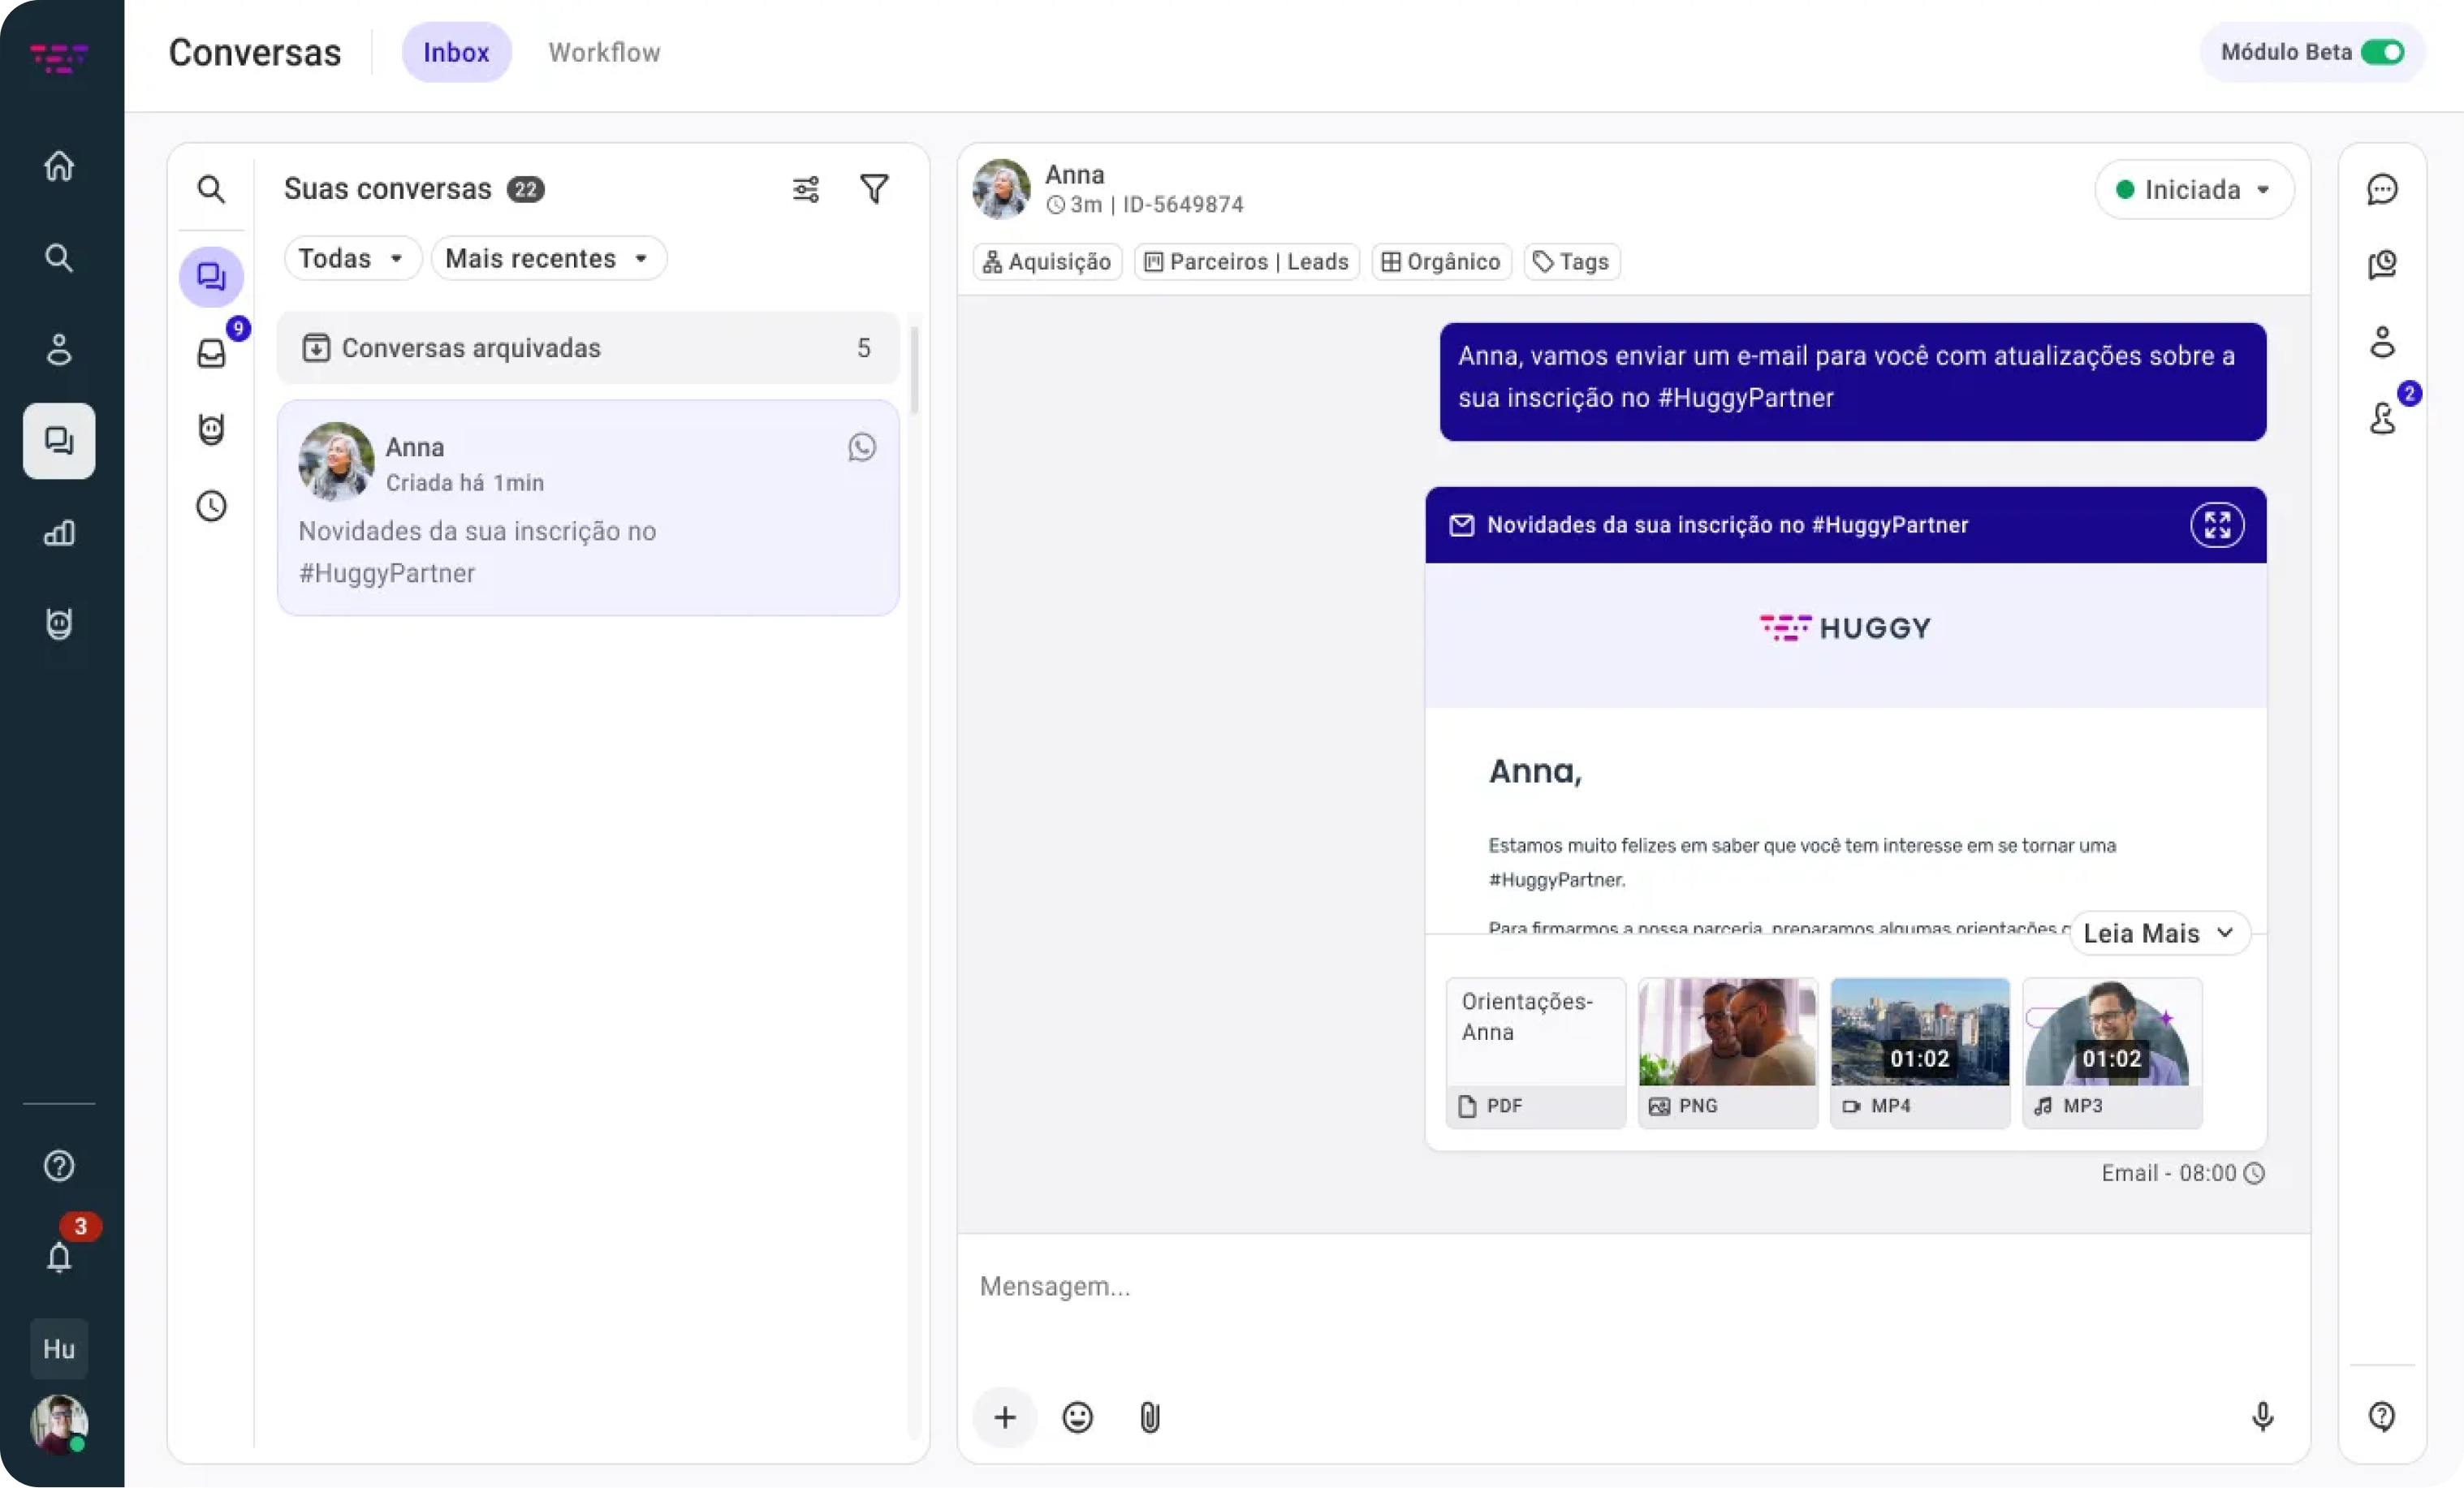This screenshot has height=1488, width=2464.
Task: Switch to the Inbox tab
Action: click(457, 52)
